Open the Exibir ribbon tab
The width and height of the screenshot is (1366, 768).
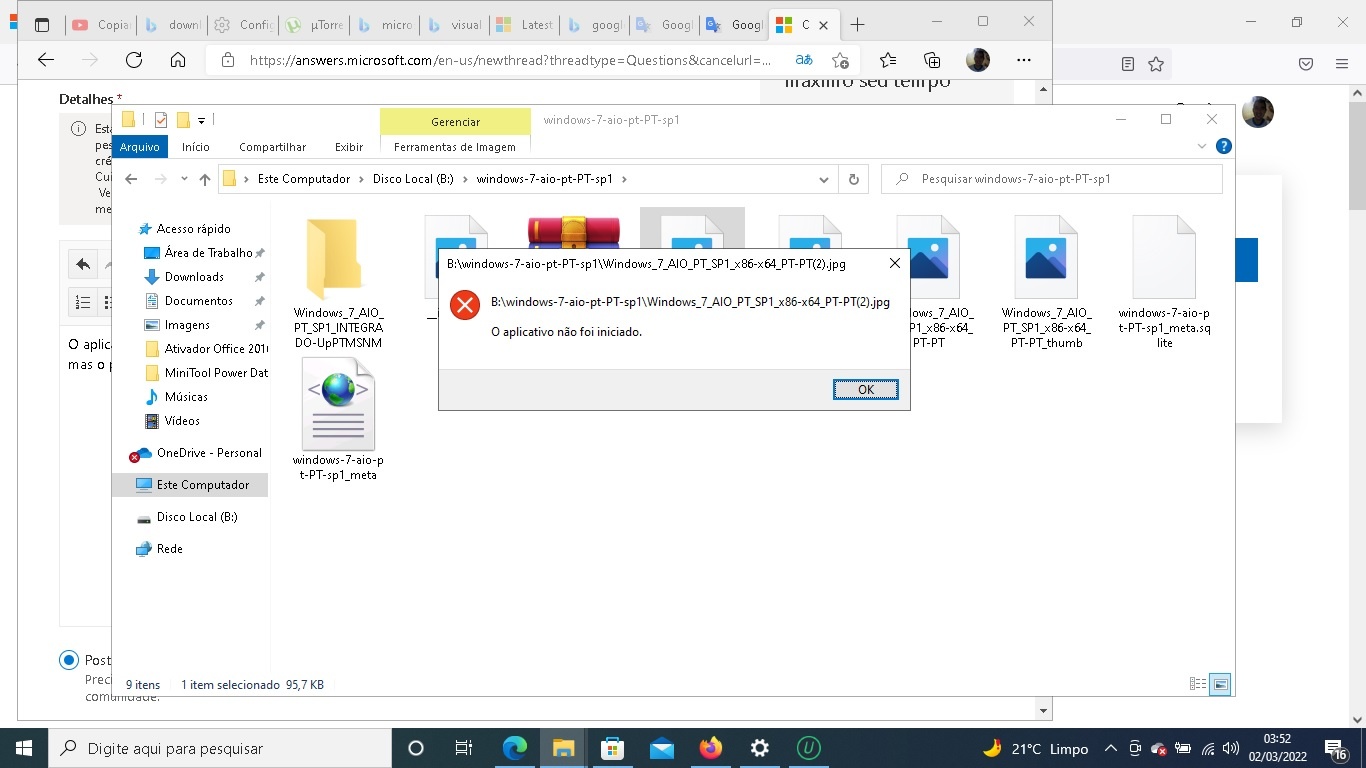[349, 147]
